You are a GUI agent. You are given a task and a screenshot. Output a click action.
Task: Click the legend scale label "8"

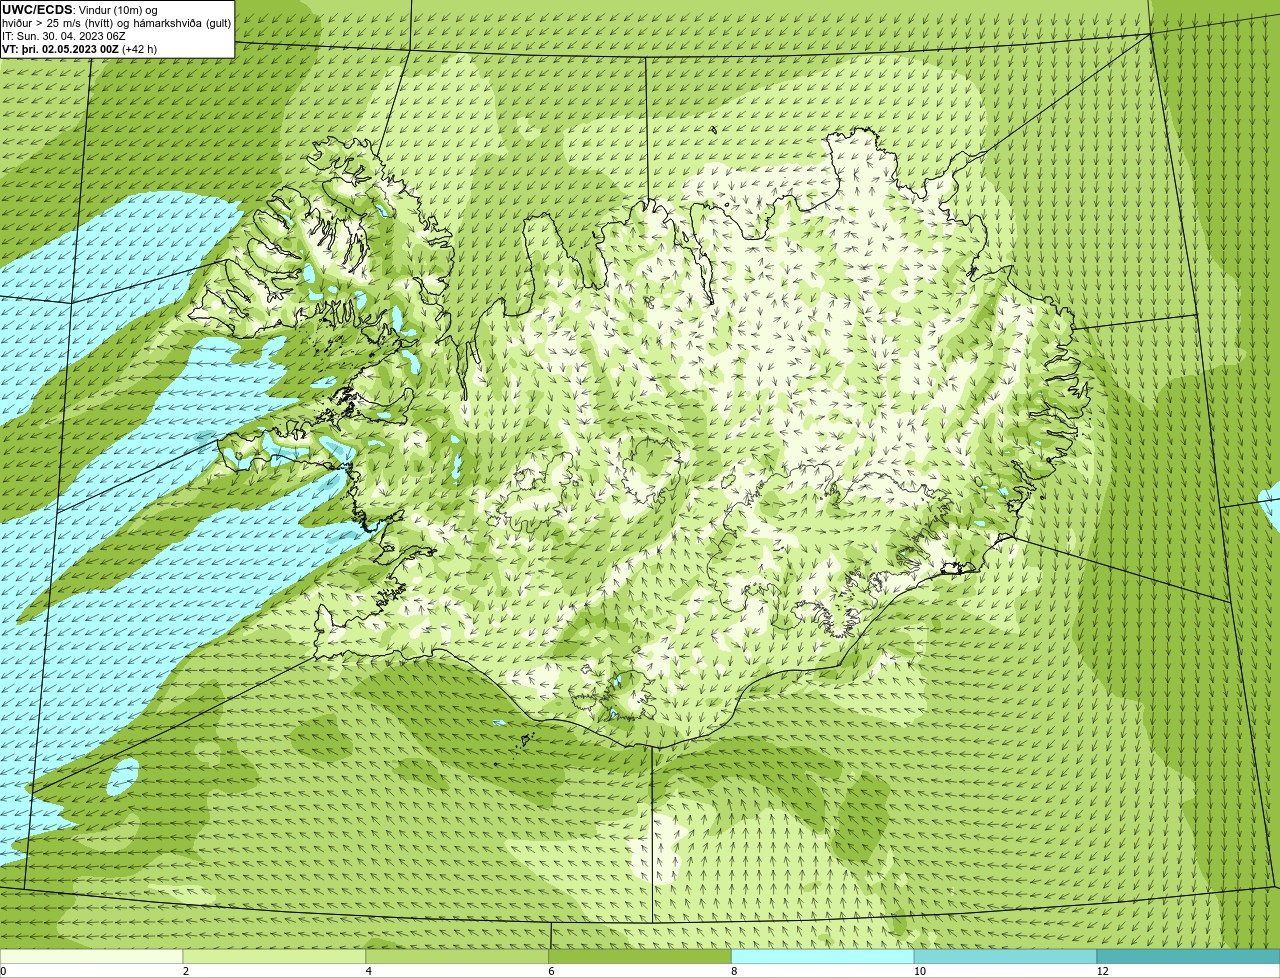[734, 971]
